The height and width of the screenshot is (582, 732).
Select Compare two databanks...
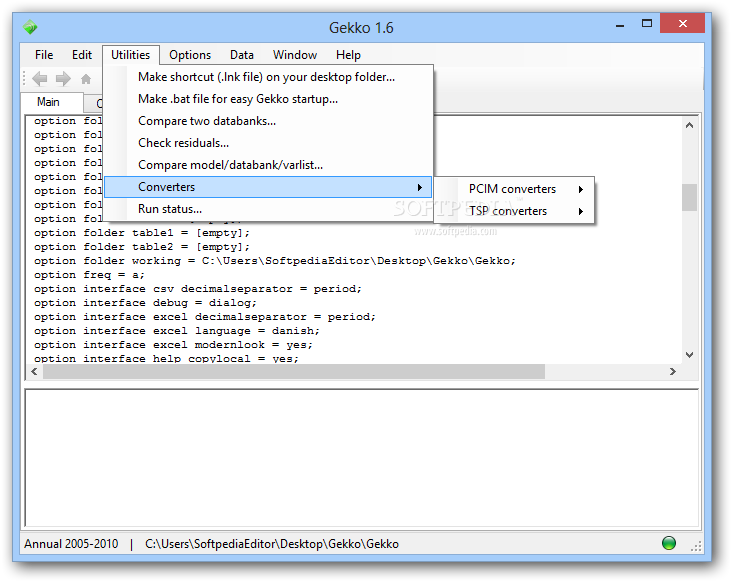tap(268, 121)
